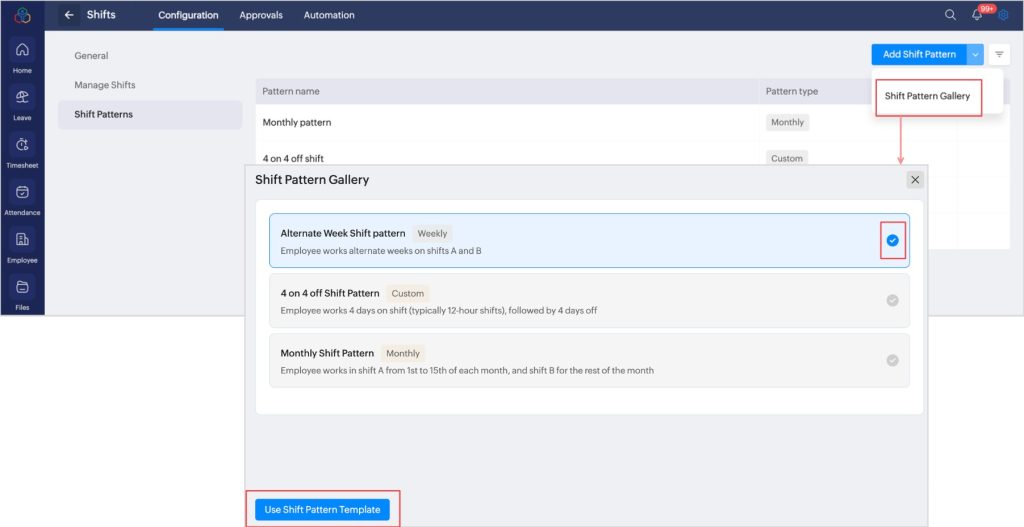
Task: Open the Leave module icon
Action: pyautogui.click(x=22, y=98)
